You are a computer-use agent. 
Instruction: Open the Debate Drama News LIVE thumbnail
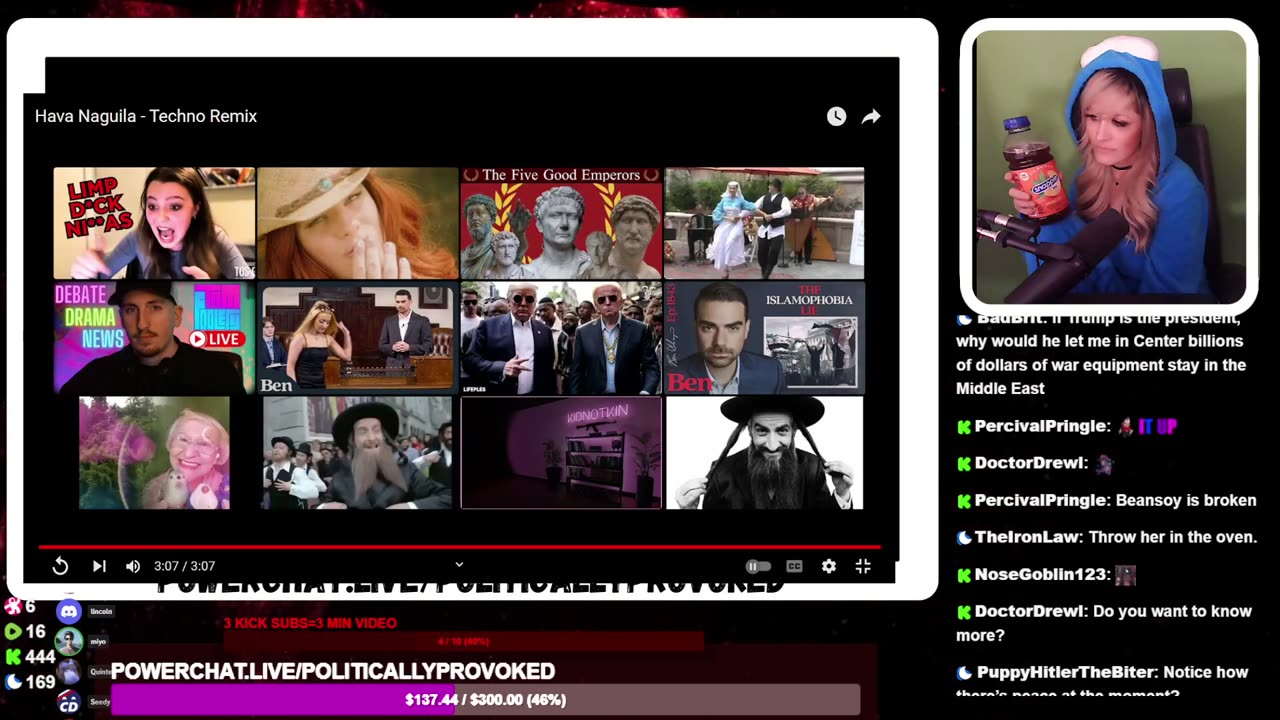pos(154,338)
